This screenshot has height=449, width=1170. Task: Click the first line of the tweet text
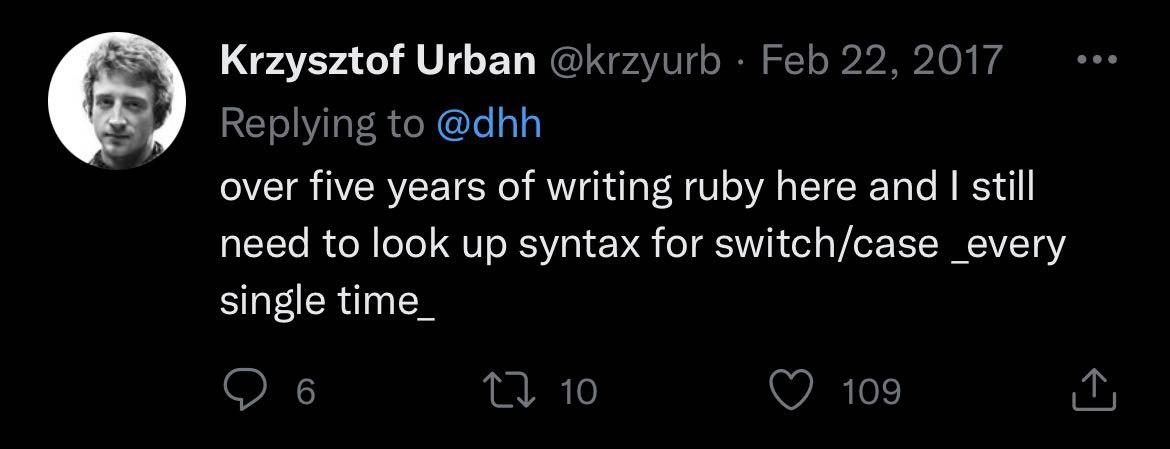pos(626,188)
